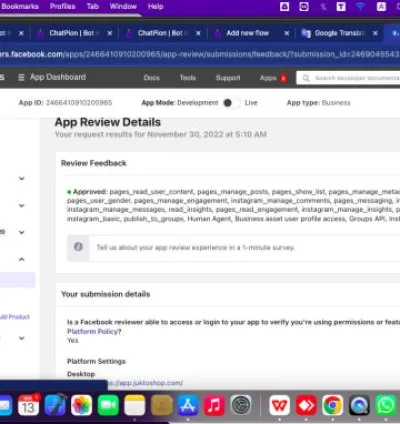Screen dimensions: 400x424
Task: Launch Music from the Dock
Action: pyautogui.click(x=214, y=405)
